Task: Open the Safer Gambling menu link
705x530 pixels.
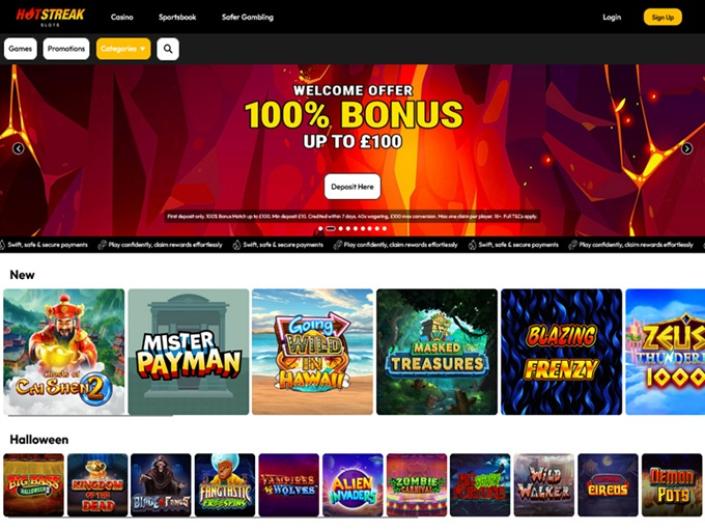Action: click(247, 17)
